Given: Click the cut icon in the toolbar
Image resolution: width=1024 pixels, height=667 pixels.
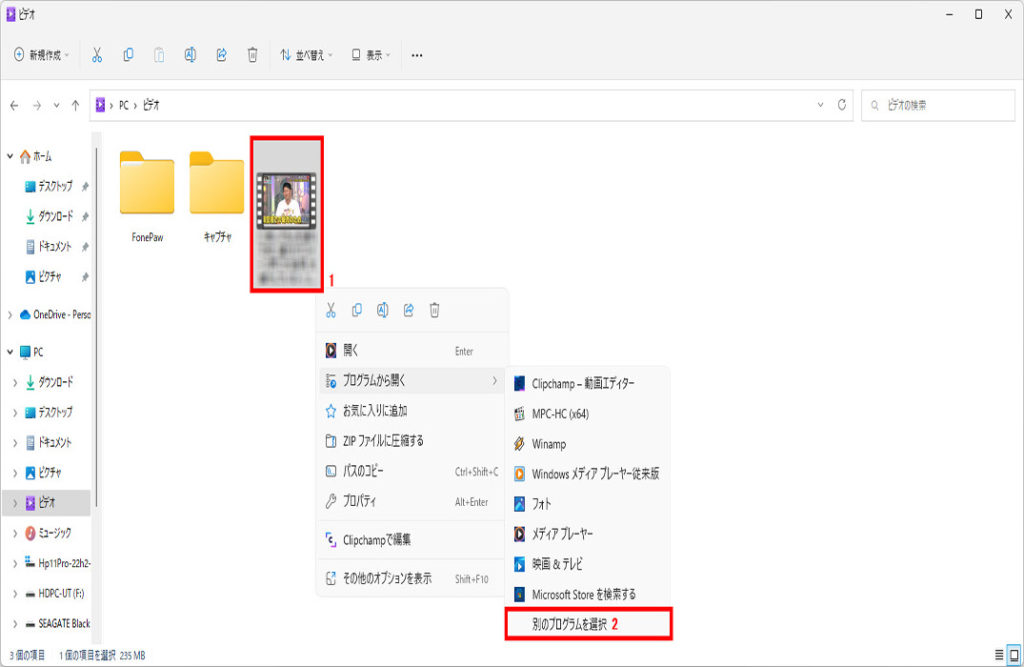Looking at the screenshot, I should (97, 55).
